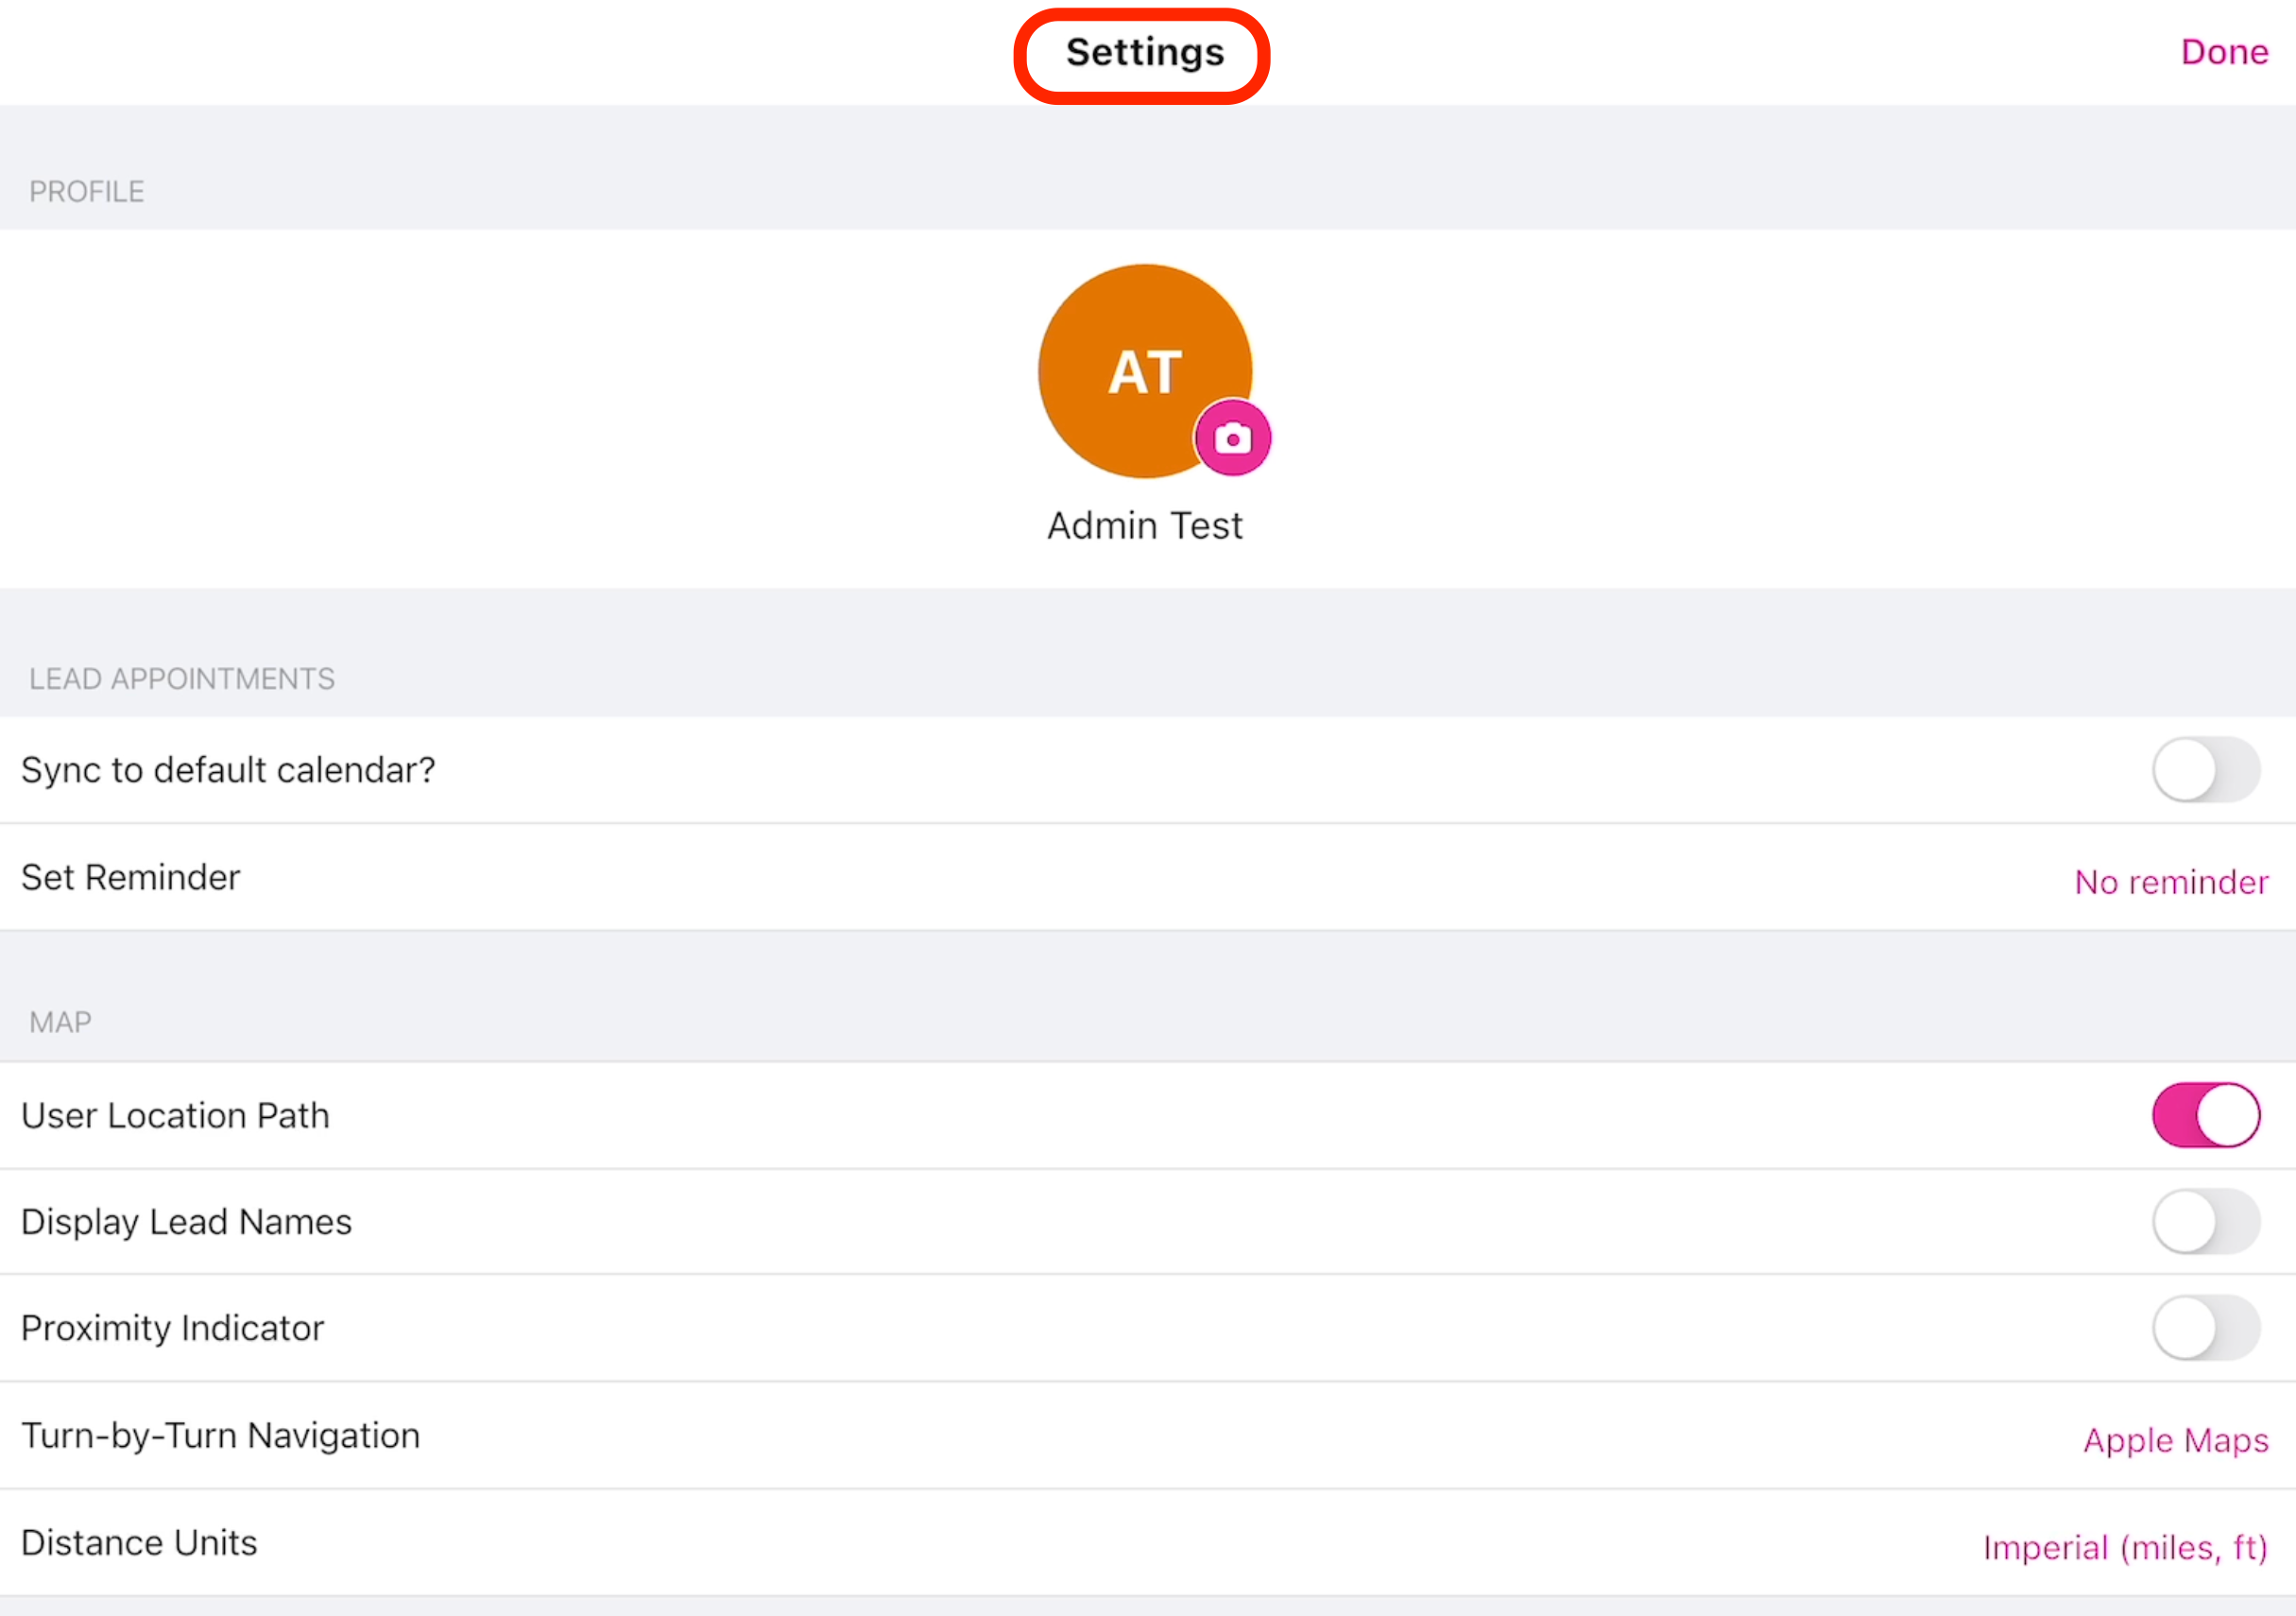
Task: Tap the Sync to default calendar label
Action: point(228,770)
